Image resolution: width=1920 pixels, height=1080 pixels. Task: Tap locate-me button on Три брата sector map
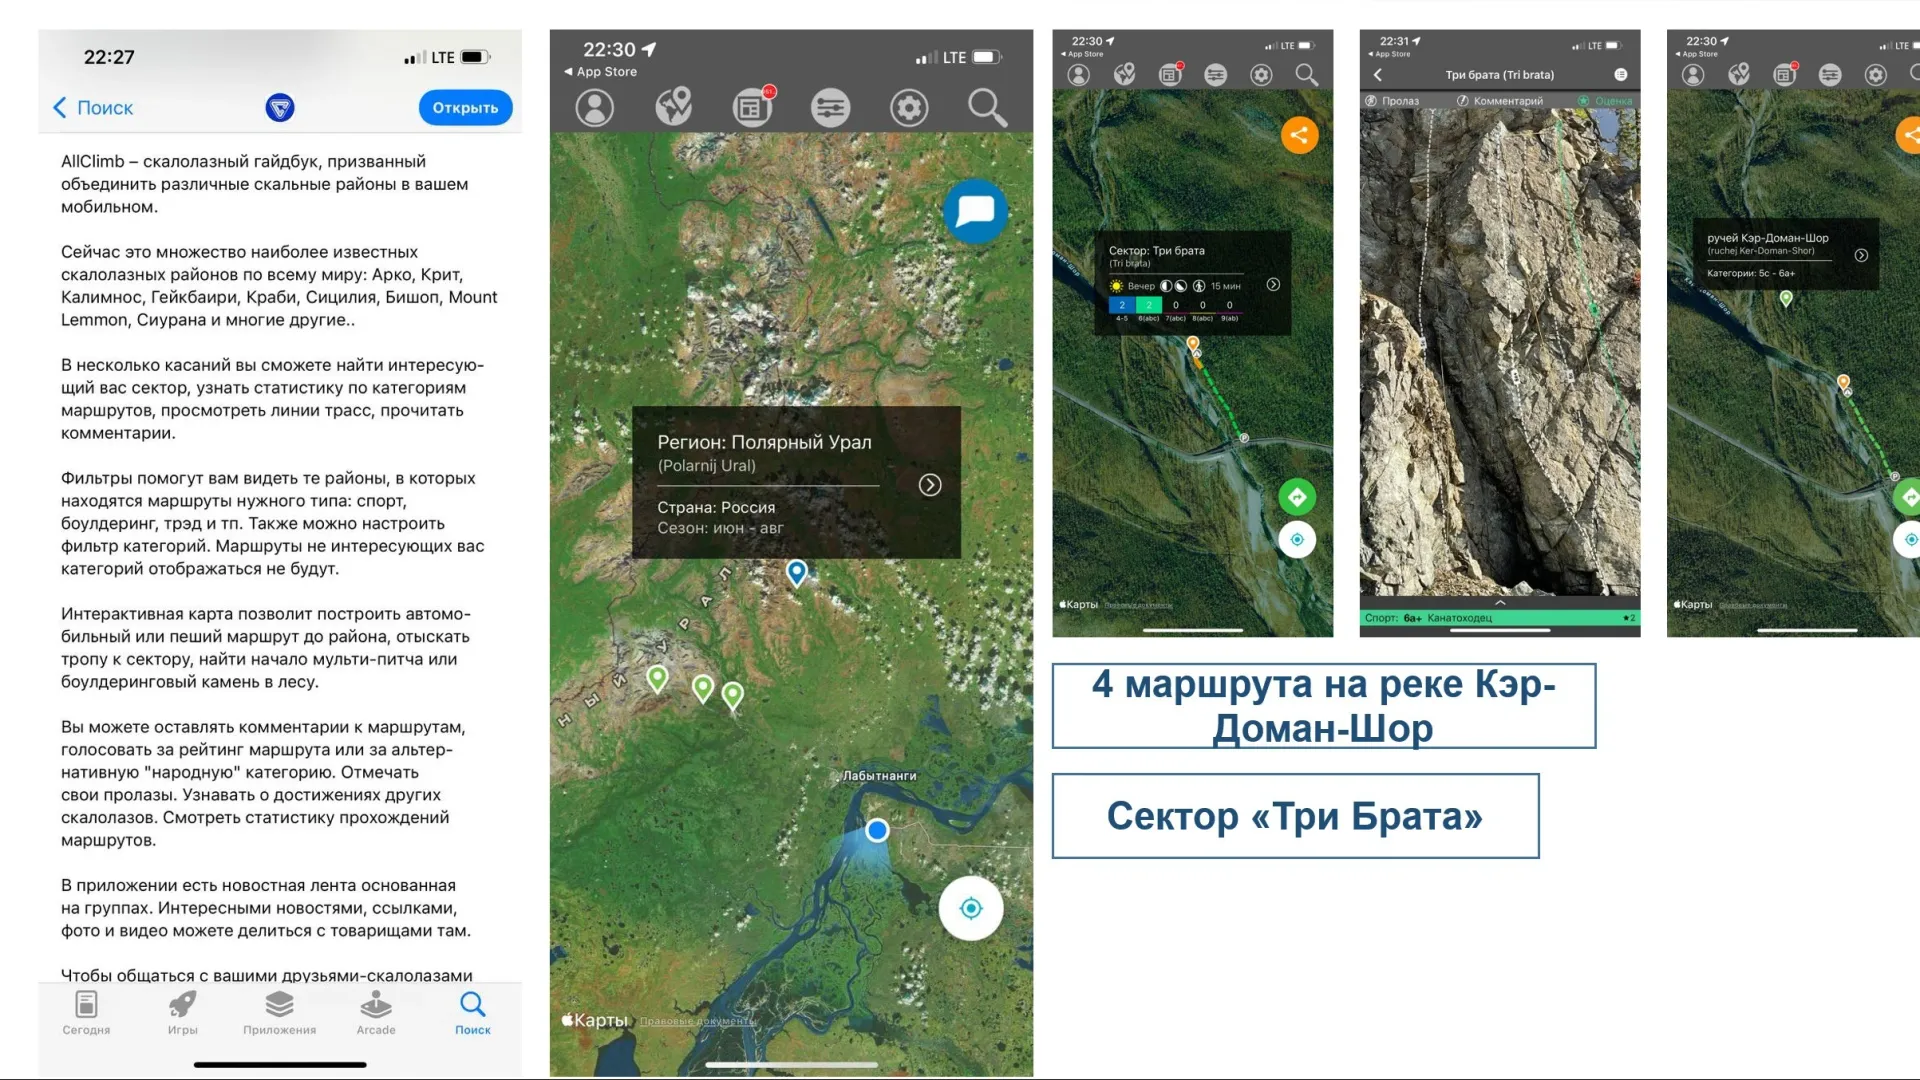1297,540
